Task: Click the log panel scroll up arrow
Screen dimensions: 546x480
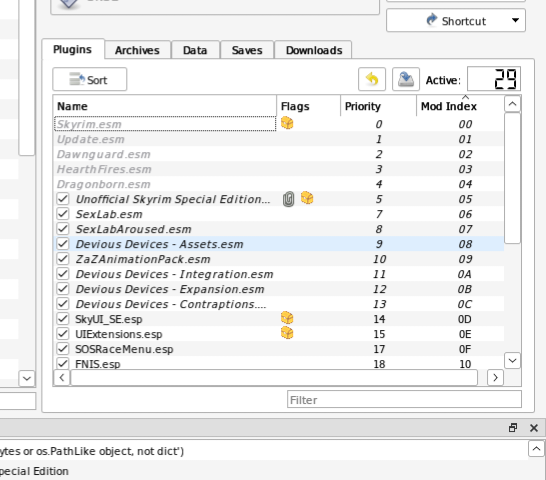Action: (536, 449)
